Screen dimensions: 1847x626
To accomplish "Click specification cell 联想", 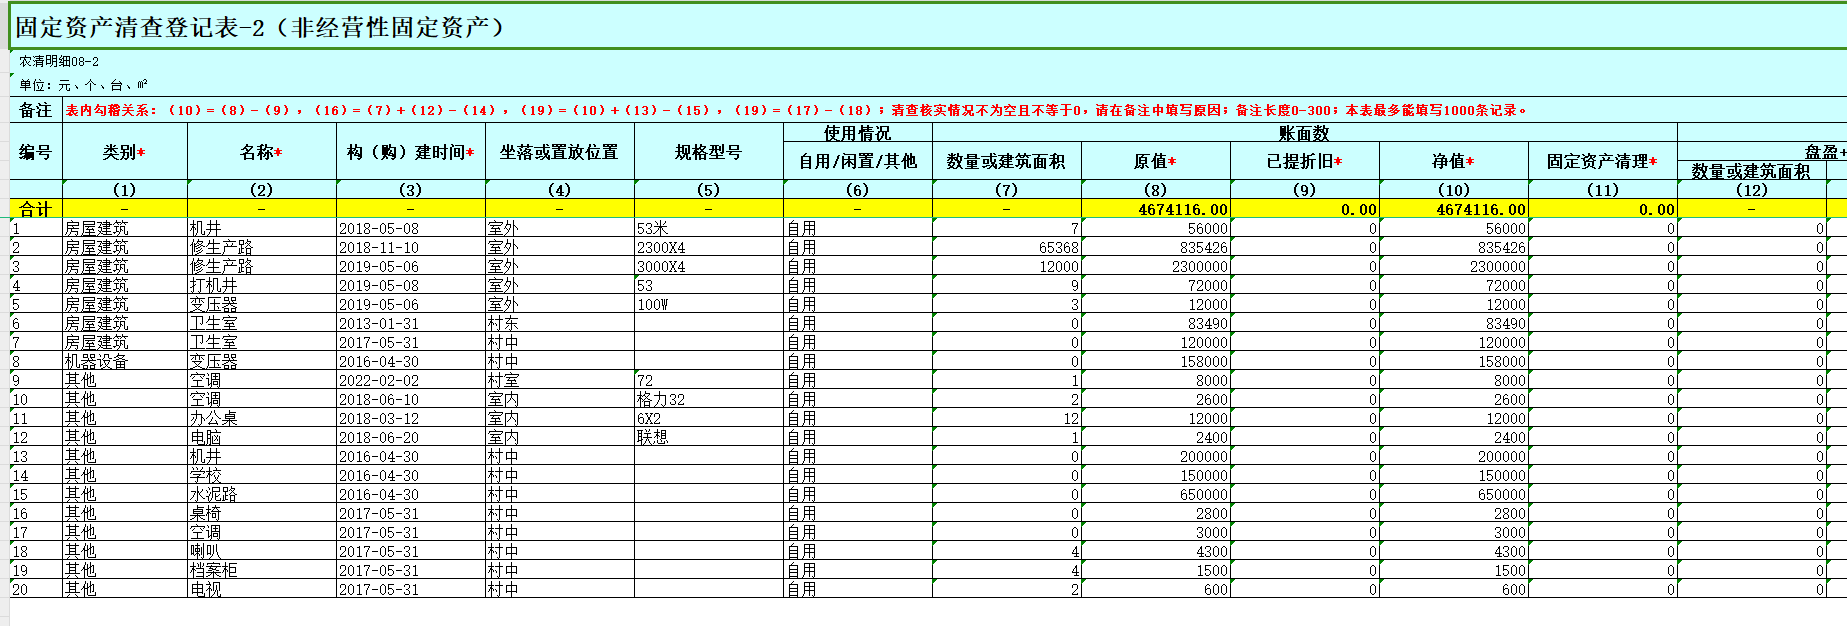I will pos(709,437).
